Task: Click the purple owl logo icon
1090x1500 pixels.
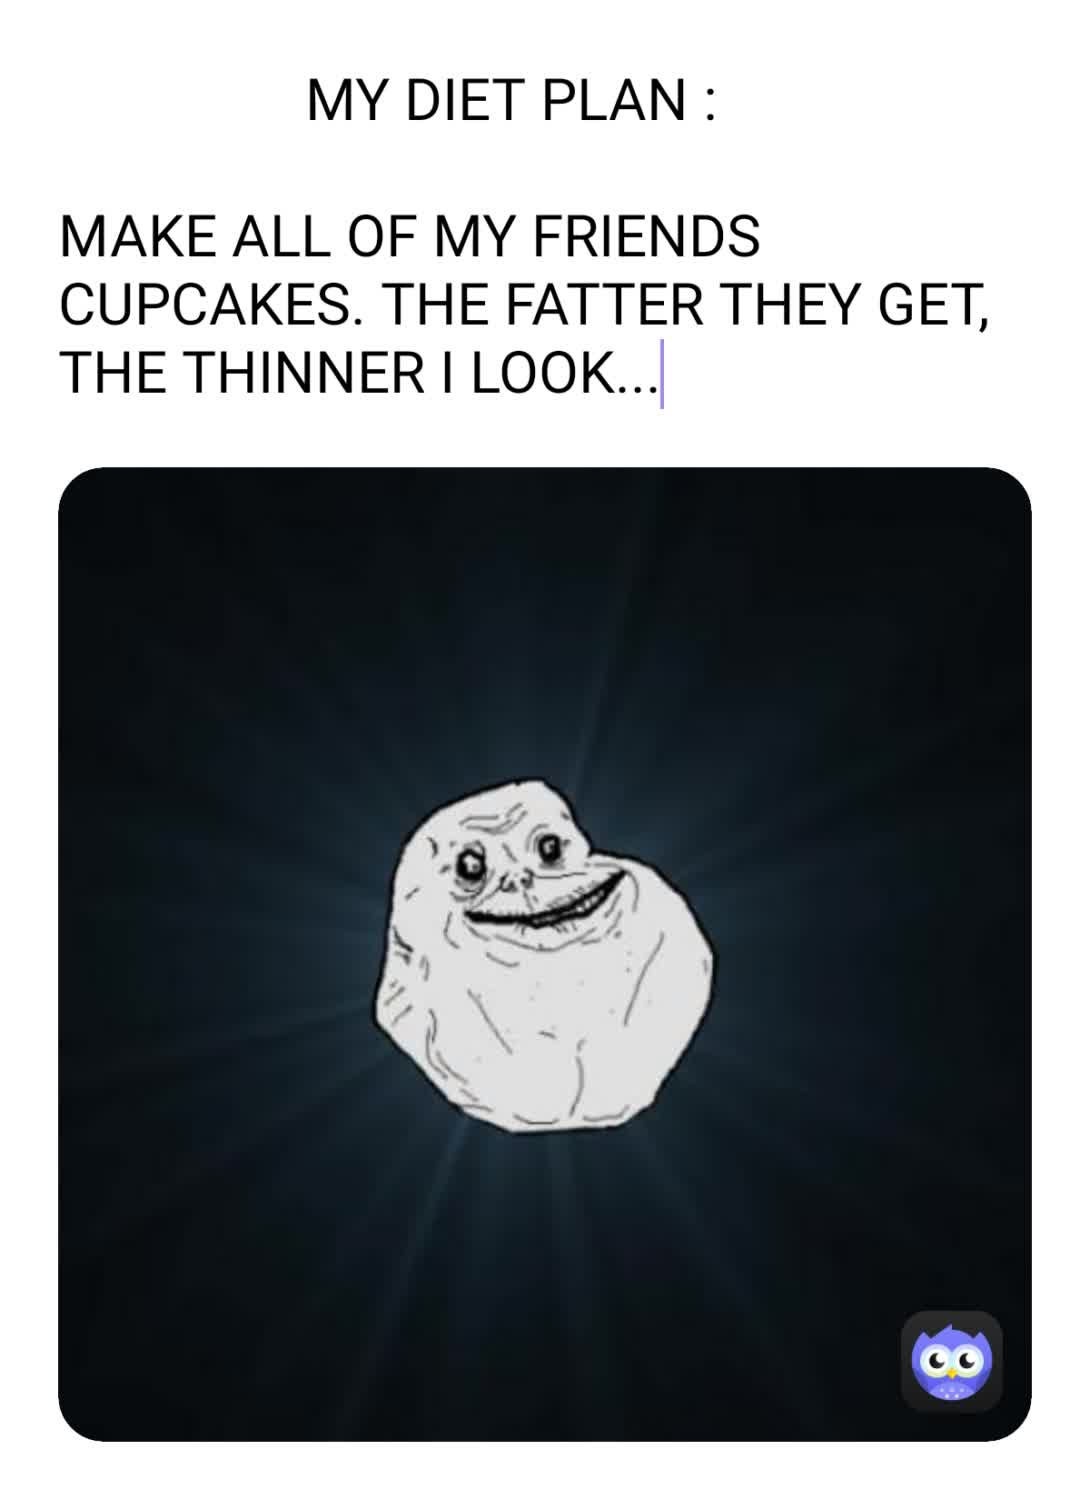Action: tap(952, 1361)
